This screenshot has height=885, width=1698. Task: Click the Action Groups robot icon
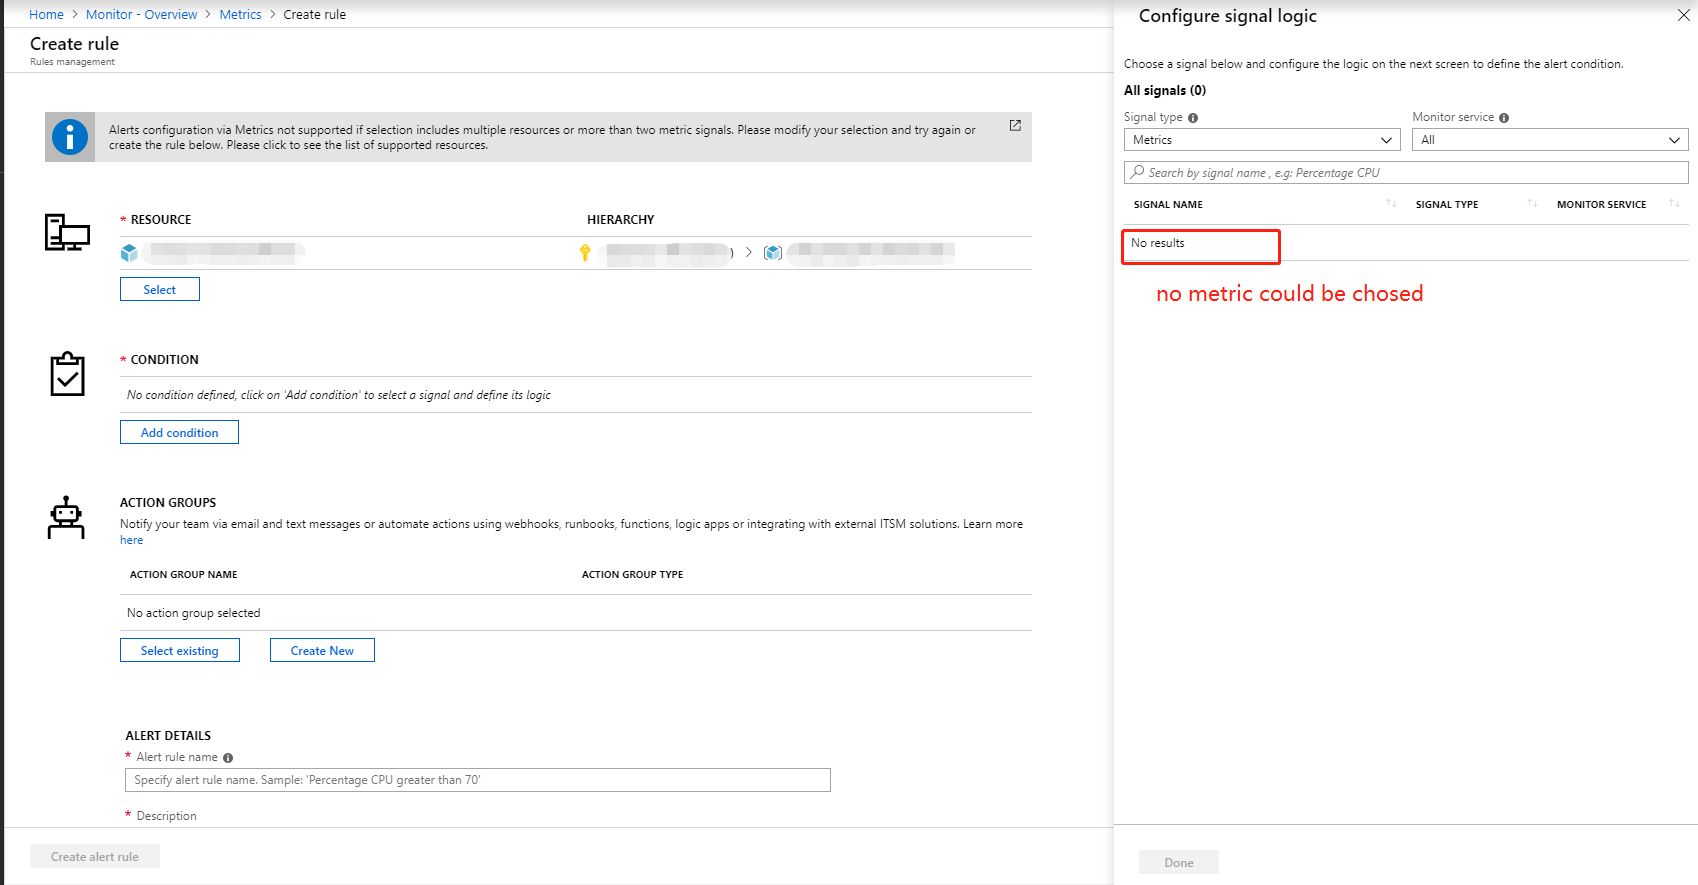click(66, 518)
